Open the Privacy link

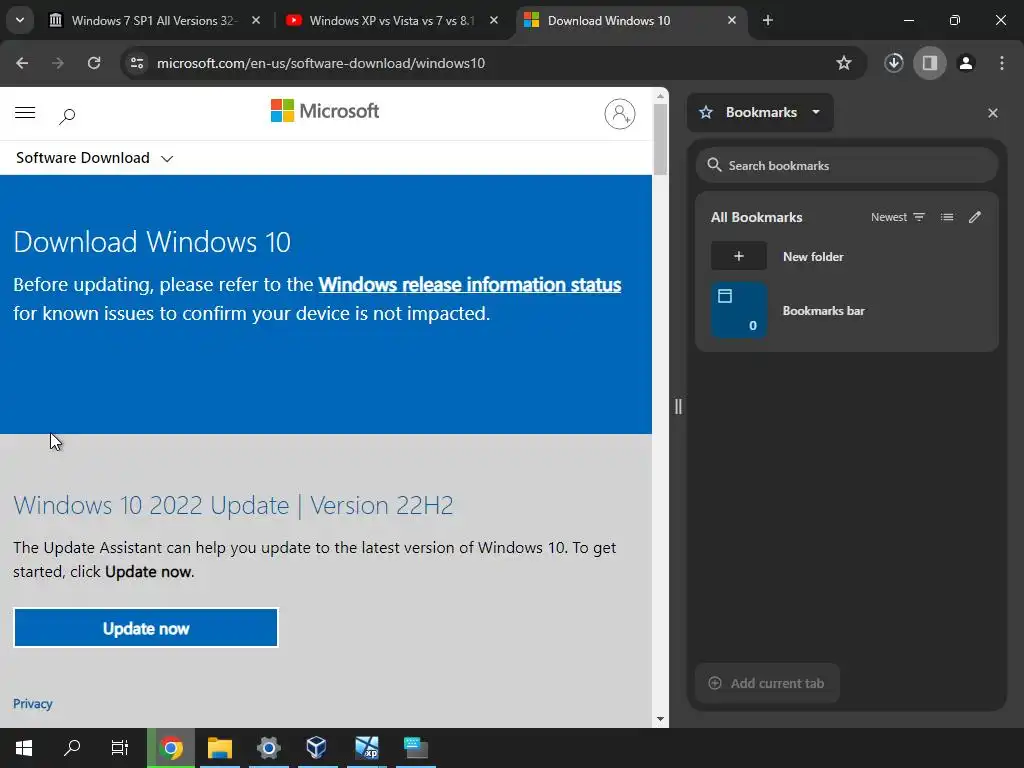pyautogui.click(x=33, y=703)
